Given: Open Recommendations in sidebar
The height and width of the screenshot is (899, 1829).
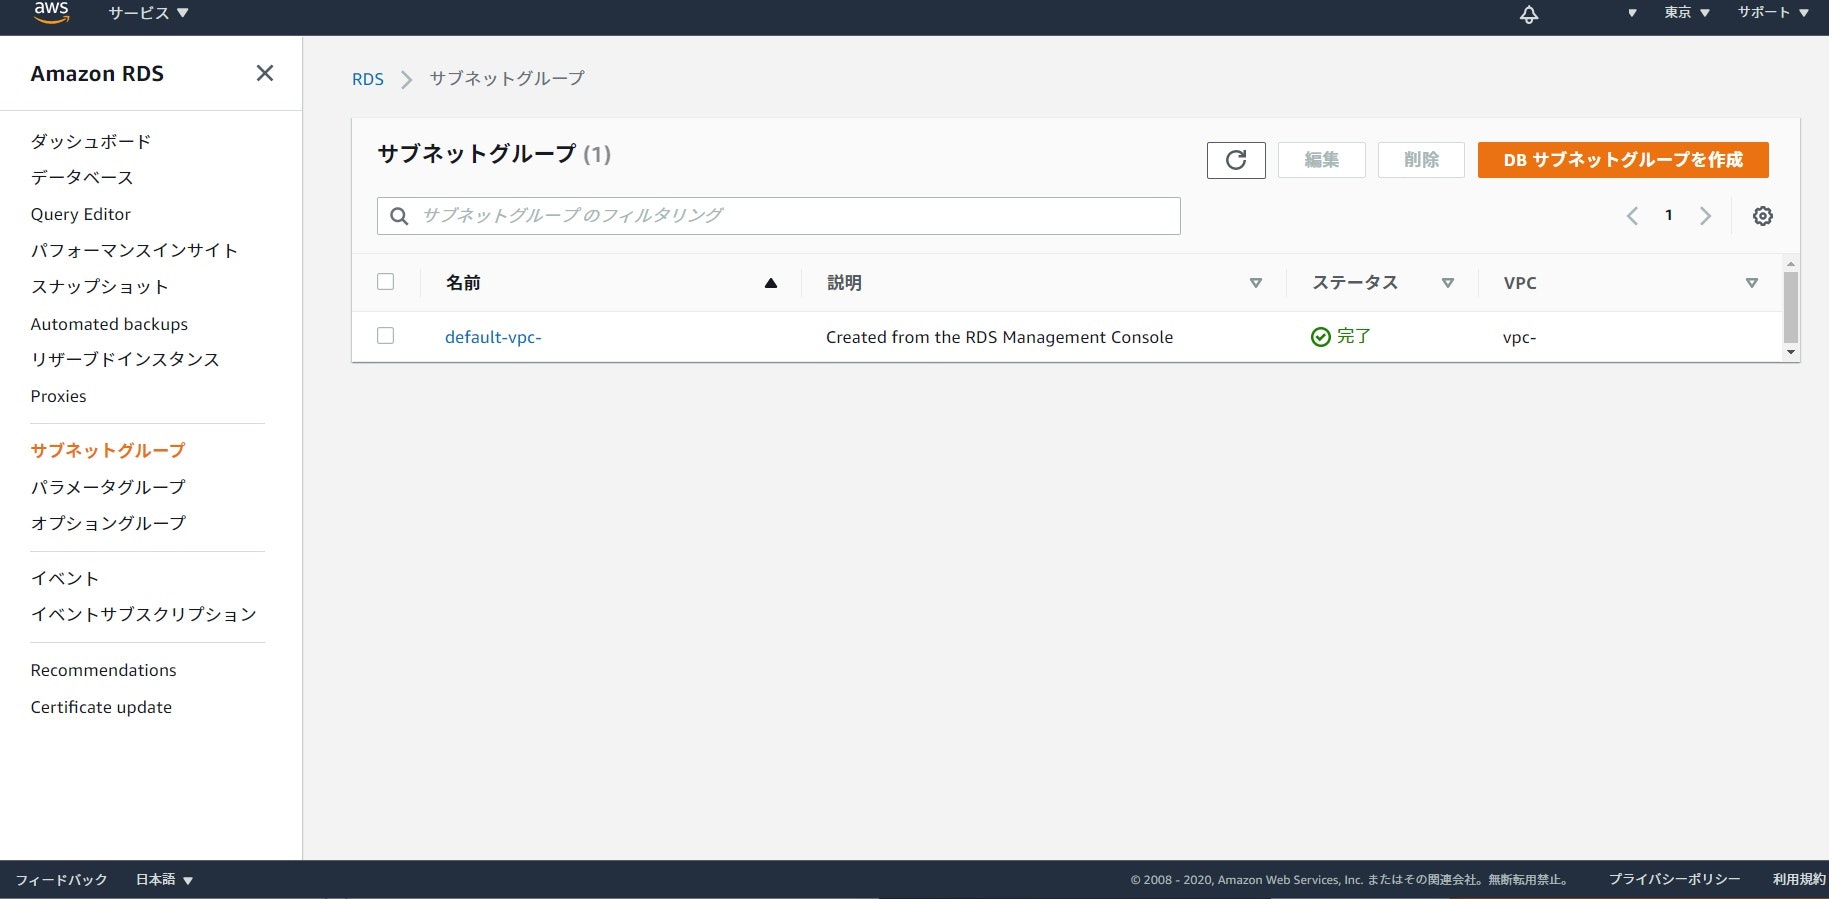Looking at the screenshot, I should point(103,670).
